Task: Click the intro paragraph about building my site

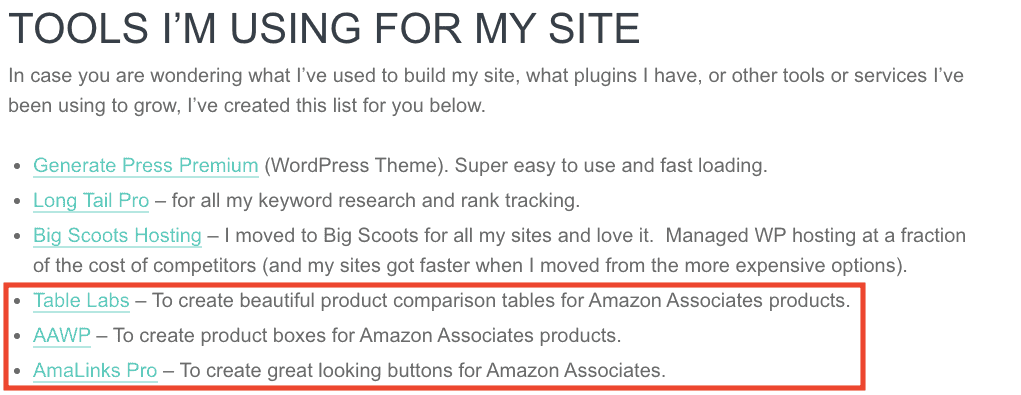Action: point(486,90)
